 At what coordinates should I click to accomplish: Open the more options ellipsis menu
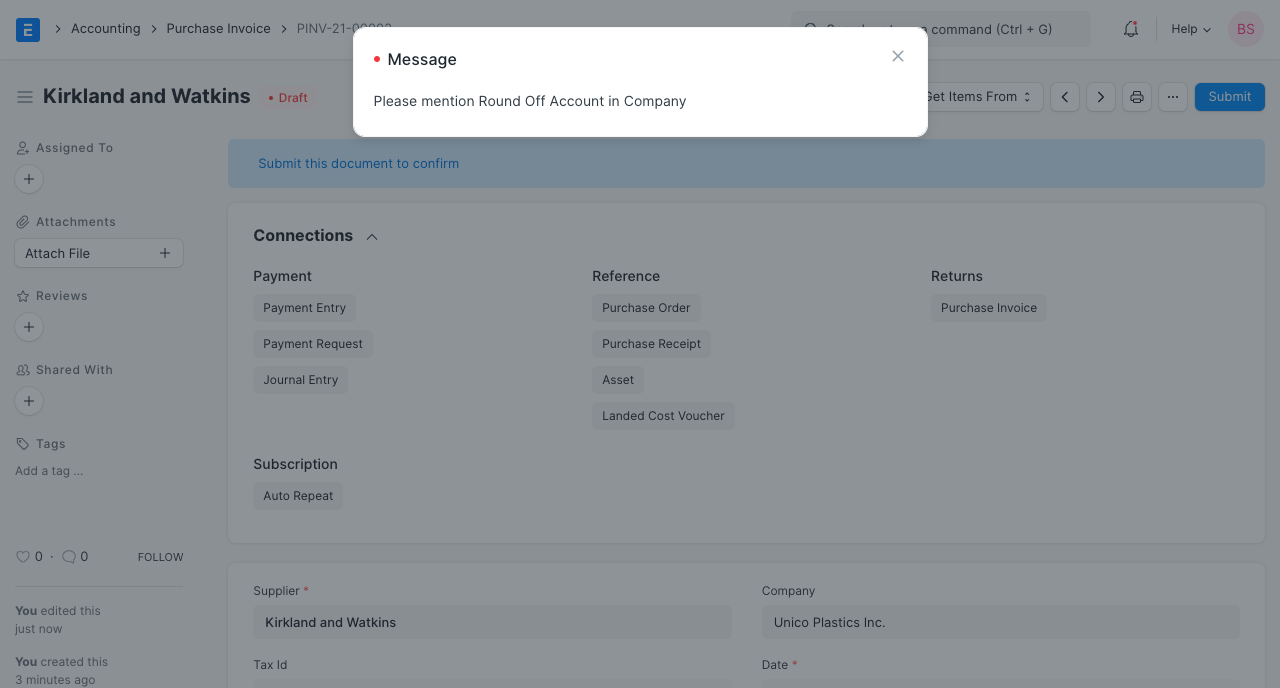(1172, 96)
